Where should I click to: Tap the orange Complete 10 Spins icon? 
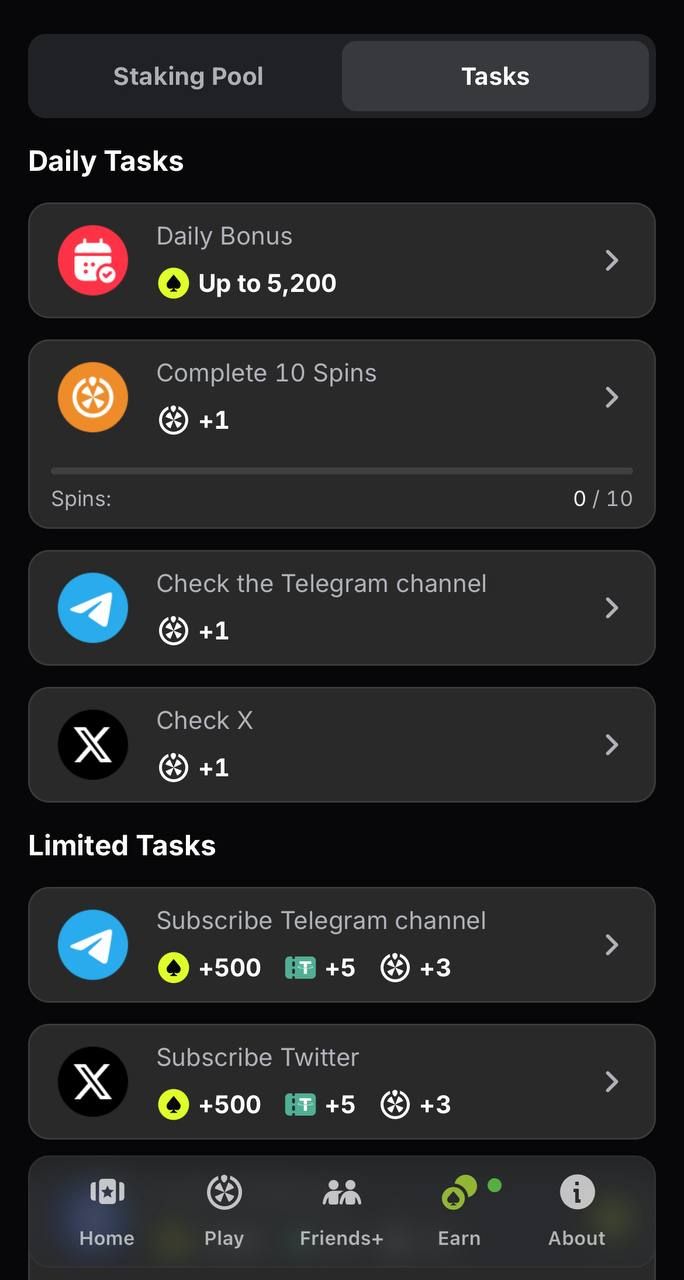point(93,397)
